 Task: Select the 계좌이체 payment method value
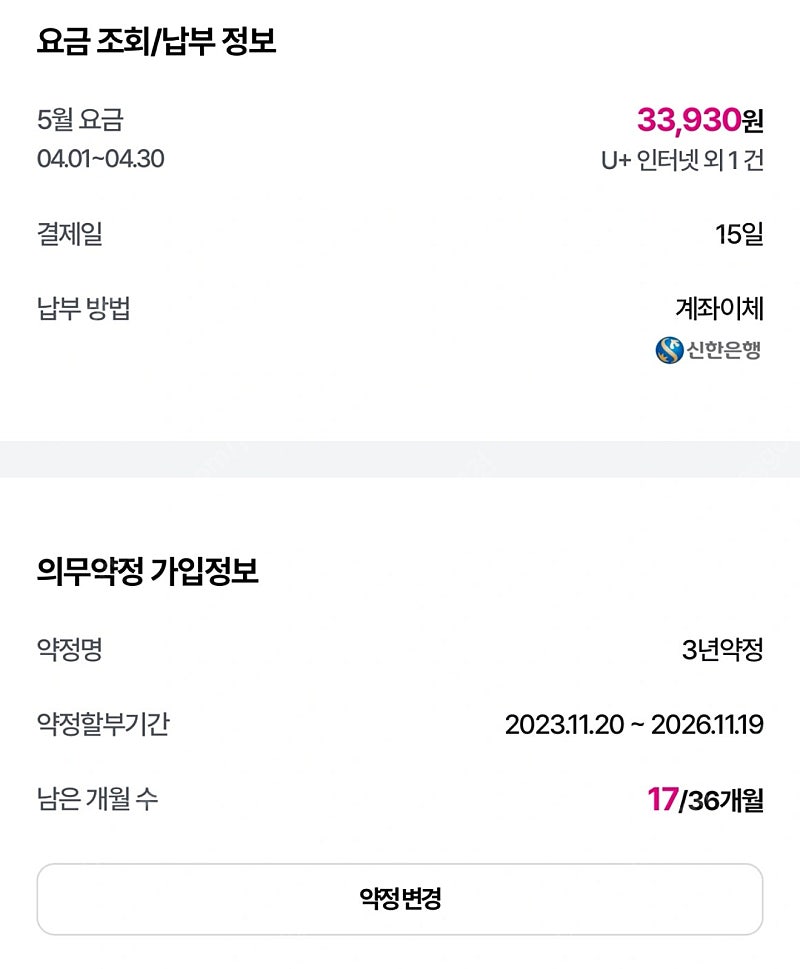[720, 308]
